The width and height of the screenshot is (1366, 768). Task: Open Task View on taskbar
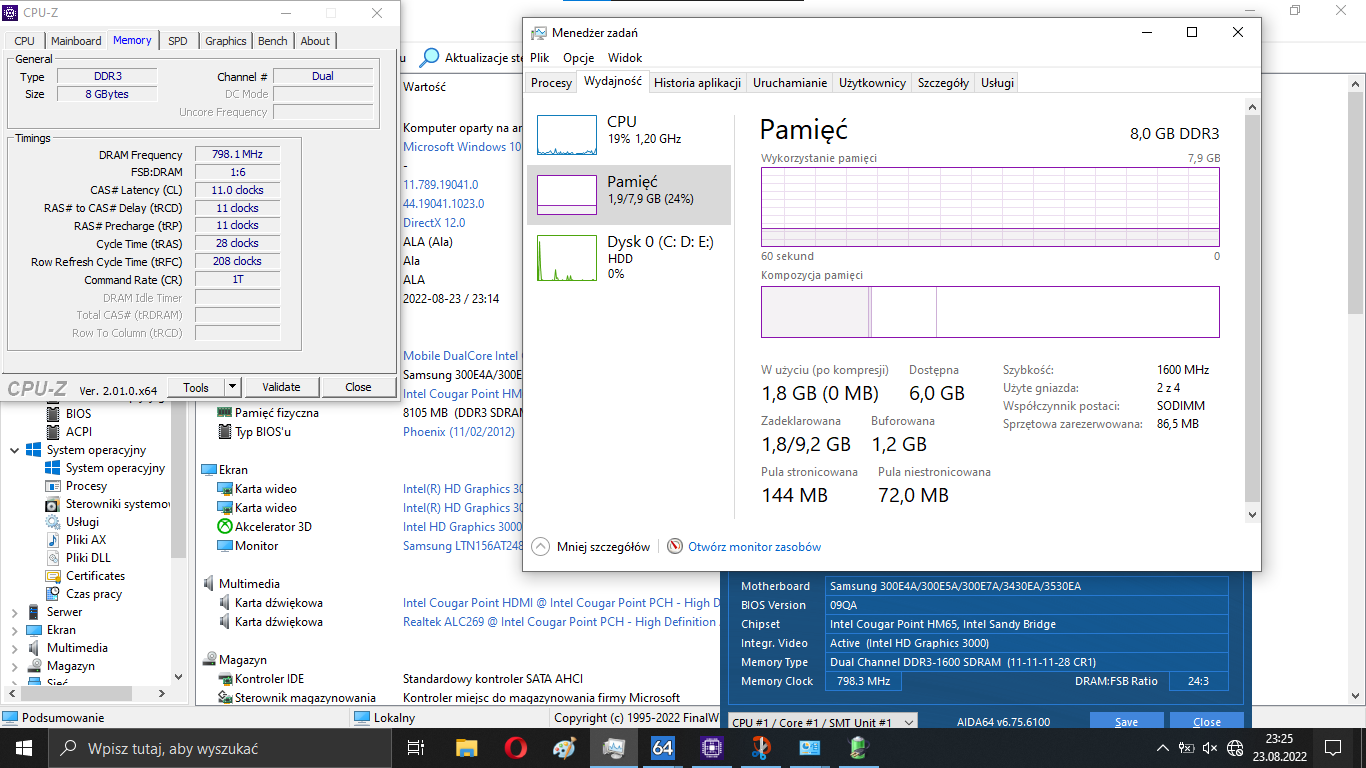[416, 748]
